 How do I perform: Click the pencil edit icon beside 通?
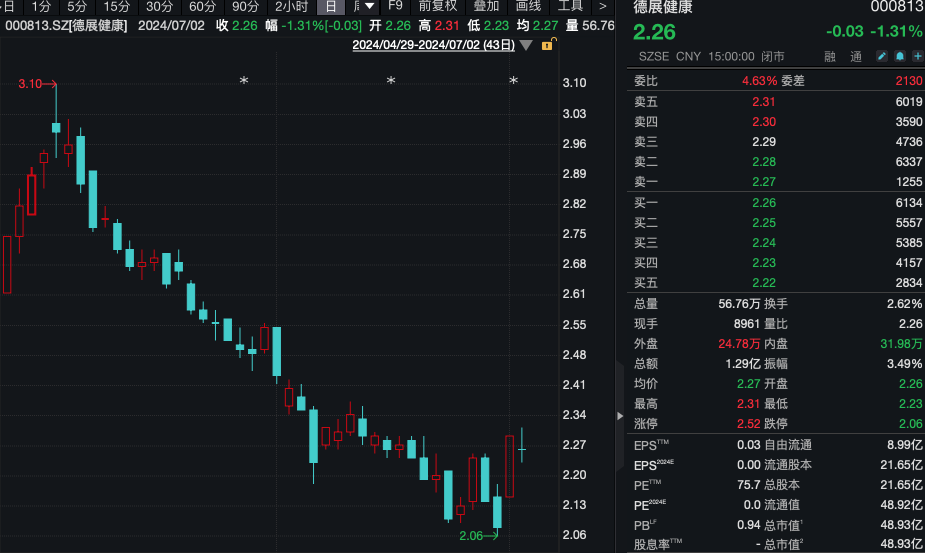[882, 57]
